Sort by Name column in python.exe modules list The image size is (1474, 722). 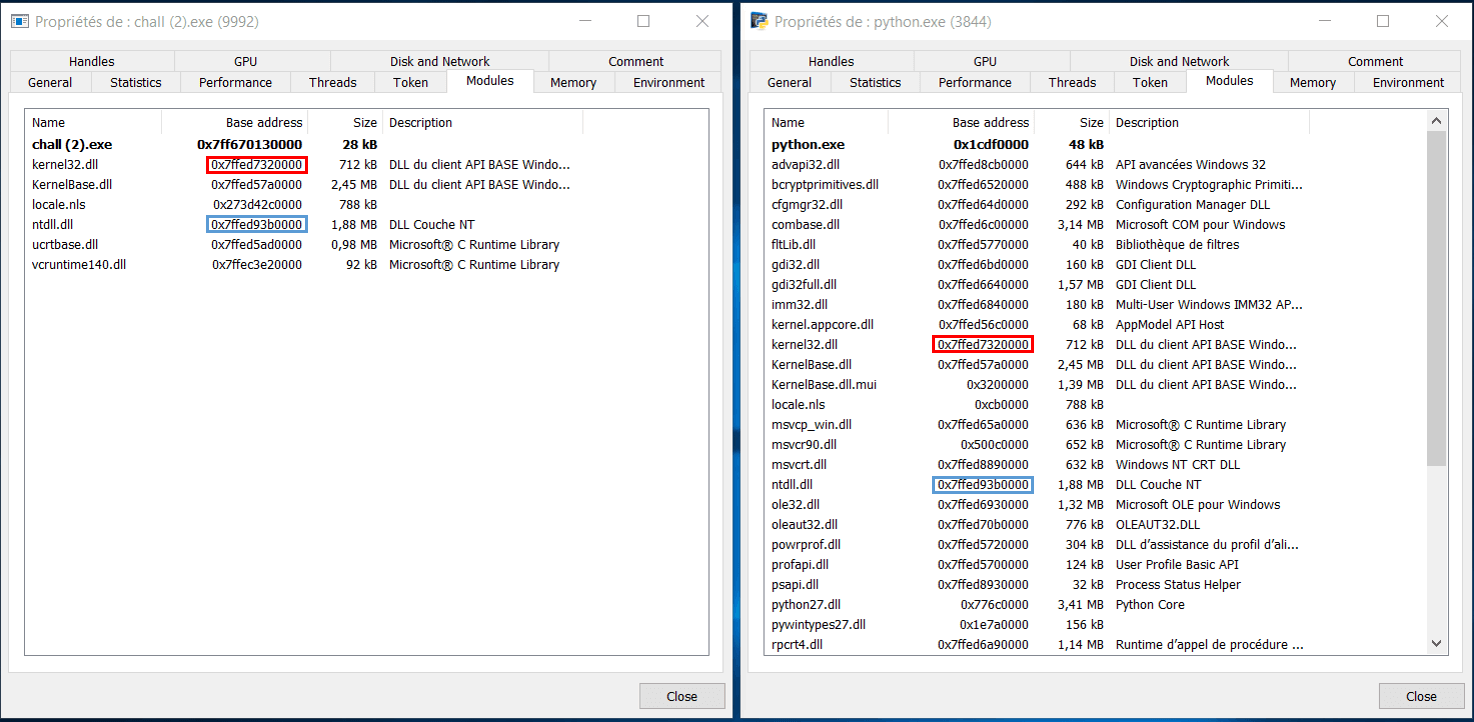tap(827, 122)
